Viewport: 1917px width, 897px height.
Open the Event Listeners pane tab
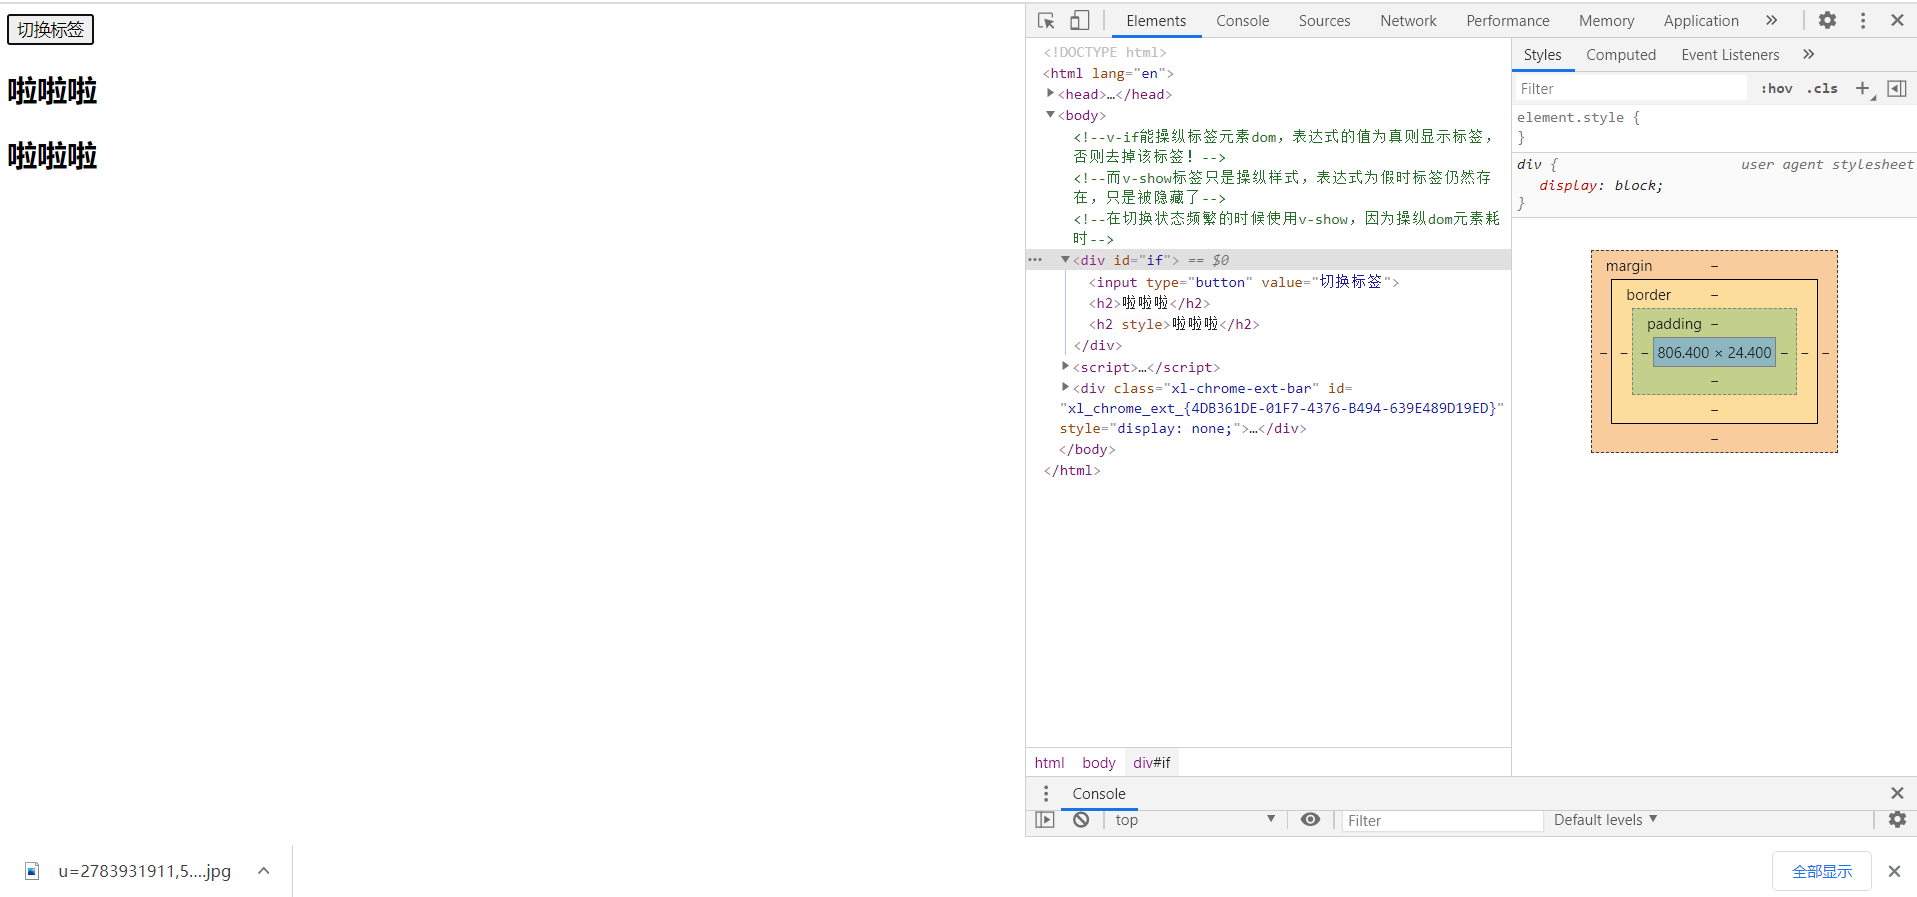(1730, 55)
